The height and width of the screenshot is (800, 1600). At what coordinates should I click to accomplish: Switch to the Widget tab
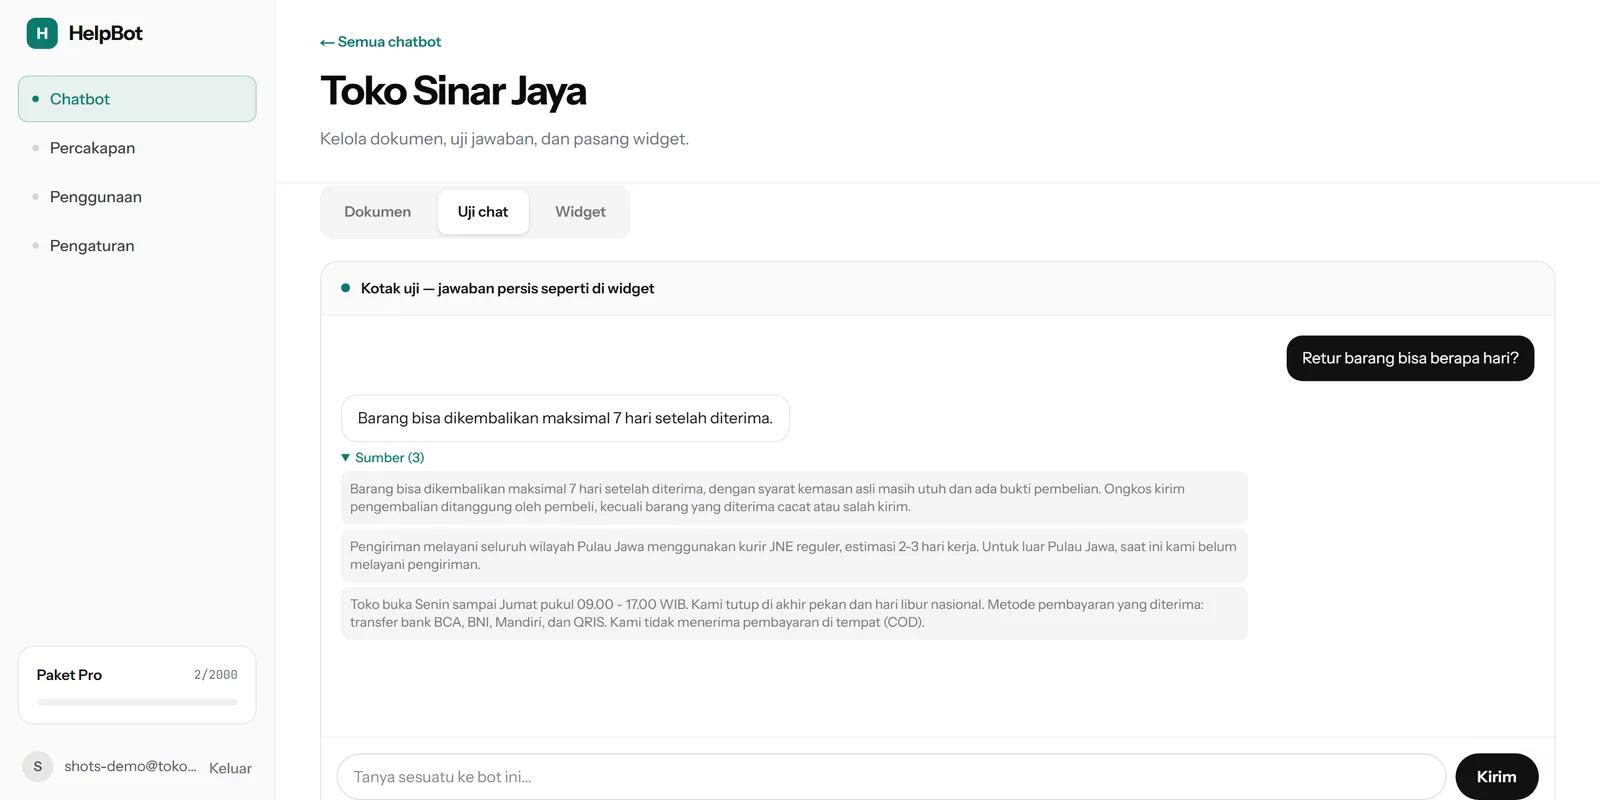581,212
